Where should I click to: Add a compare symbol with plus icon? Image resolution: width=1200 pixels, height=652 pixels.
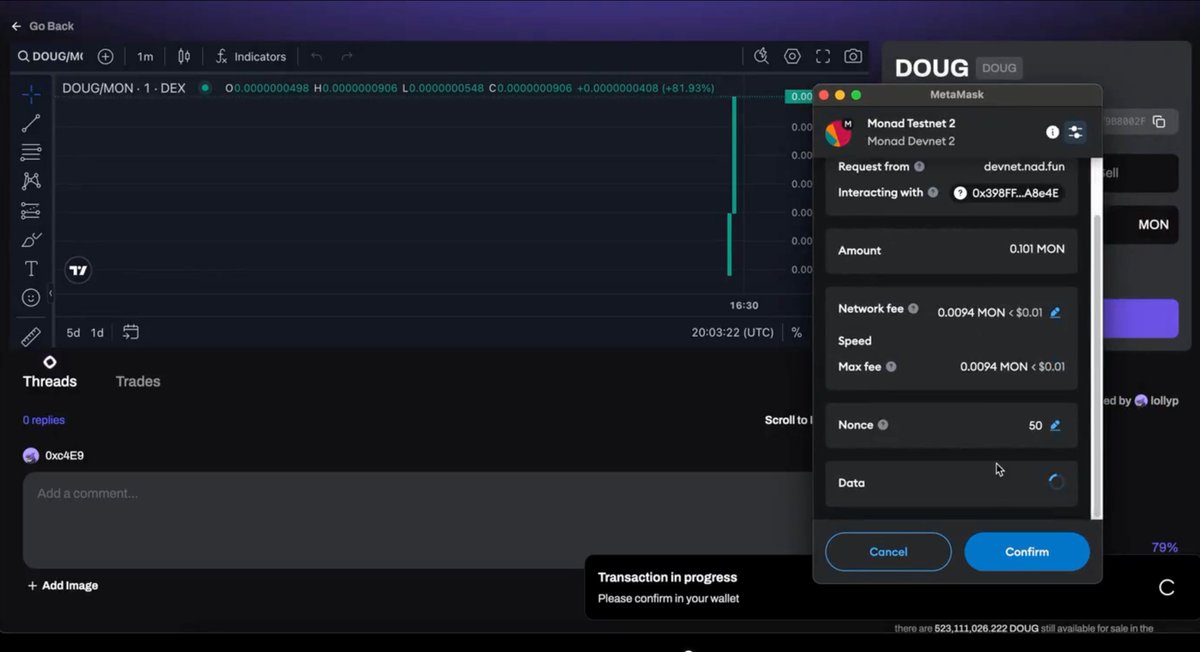(x=105, y=57)
